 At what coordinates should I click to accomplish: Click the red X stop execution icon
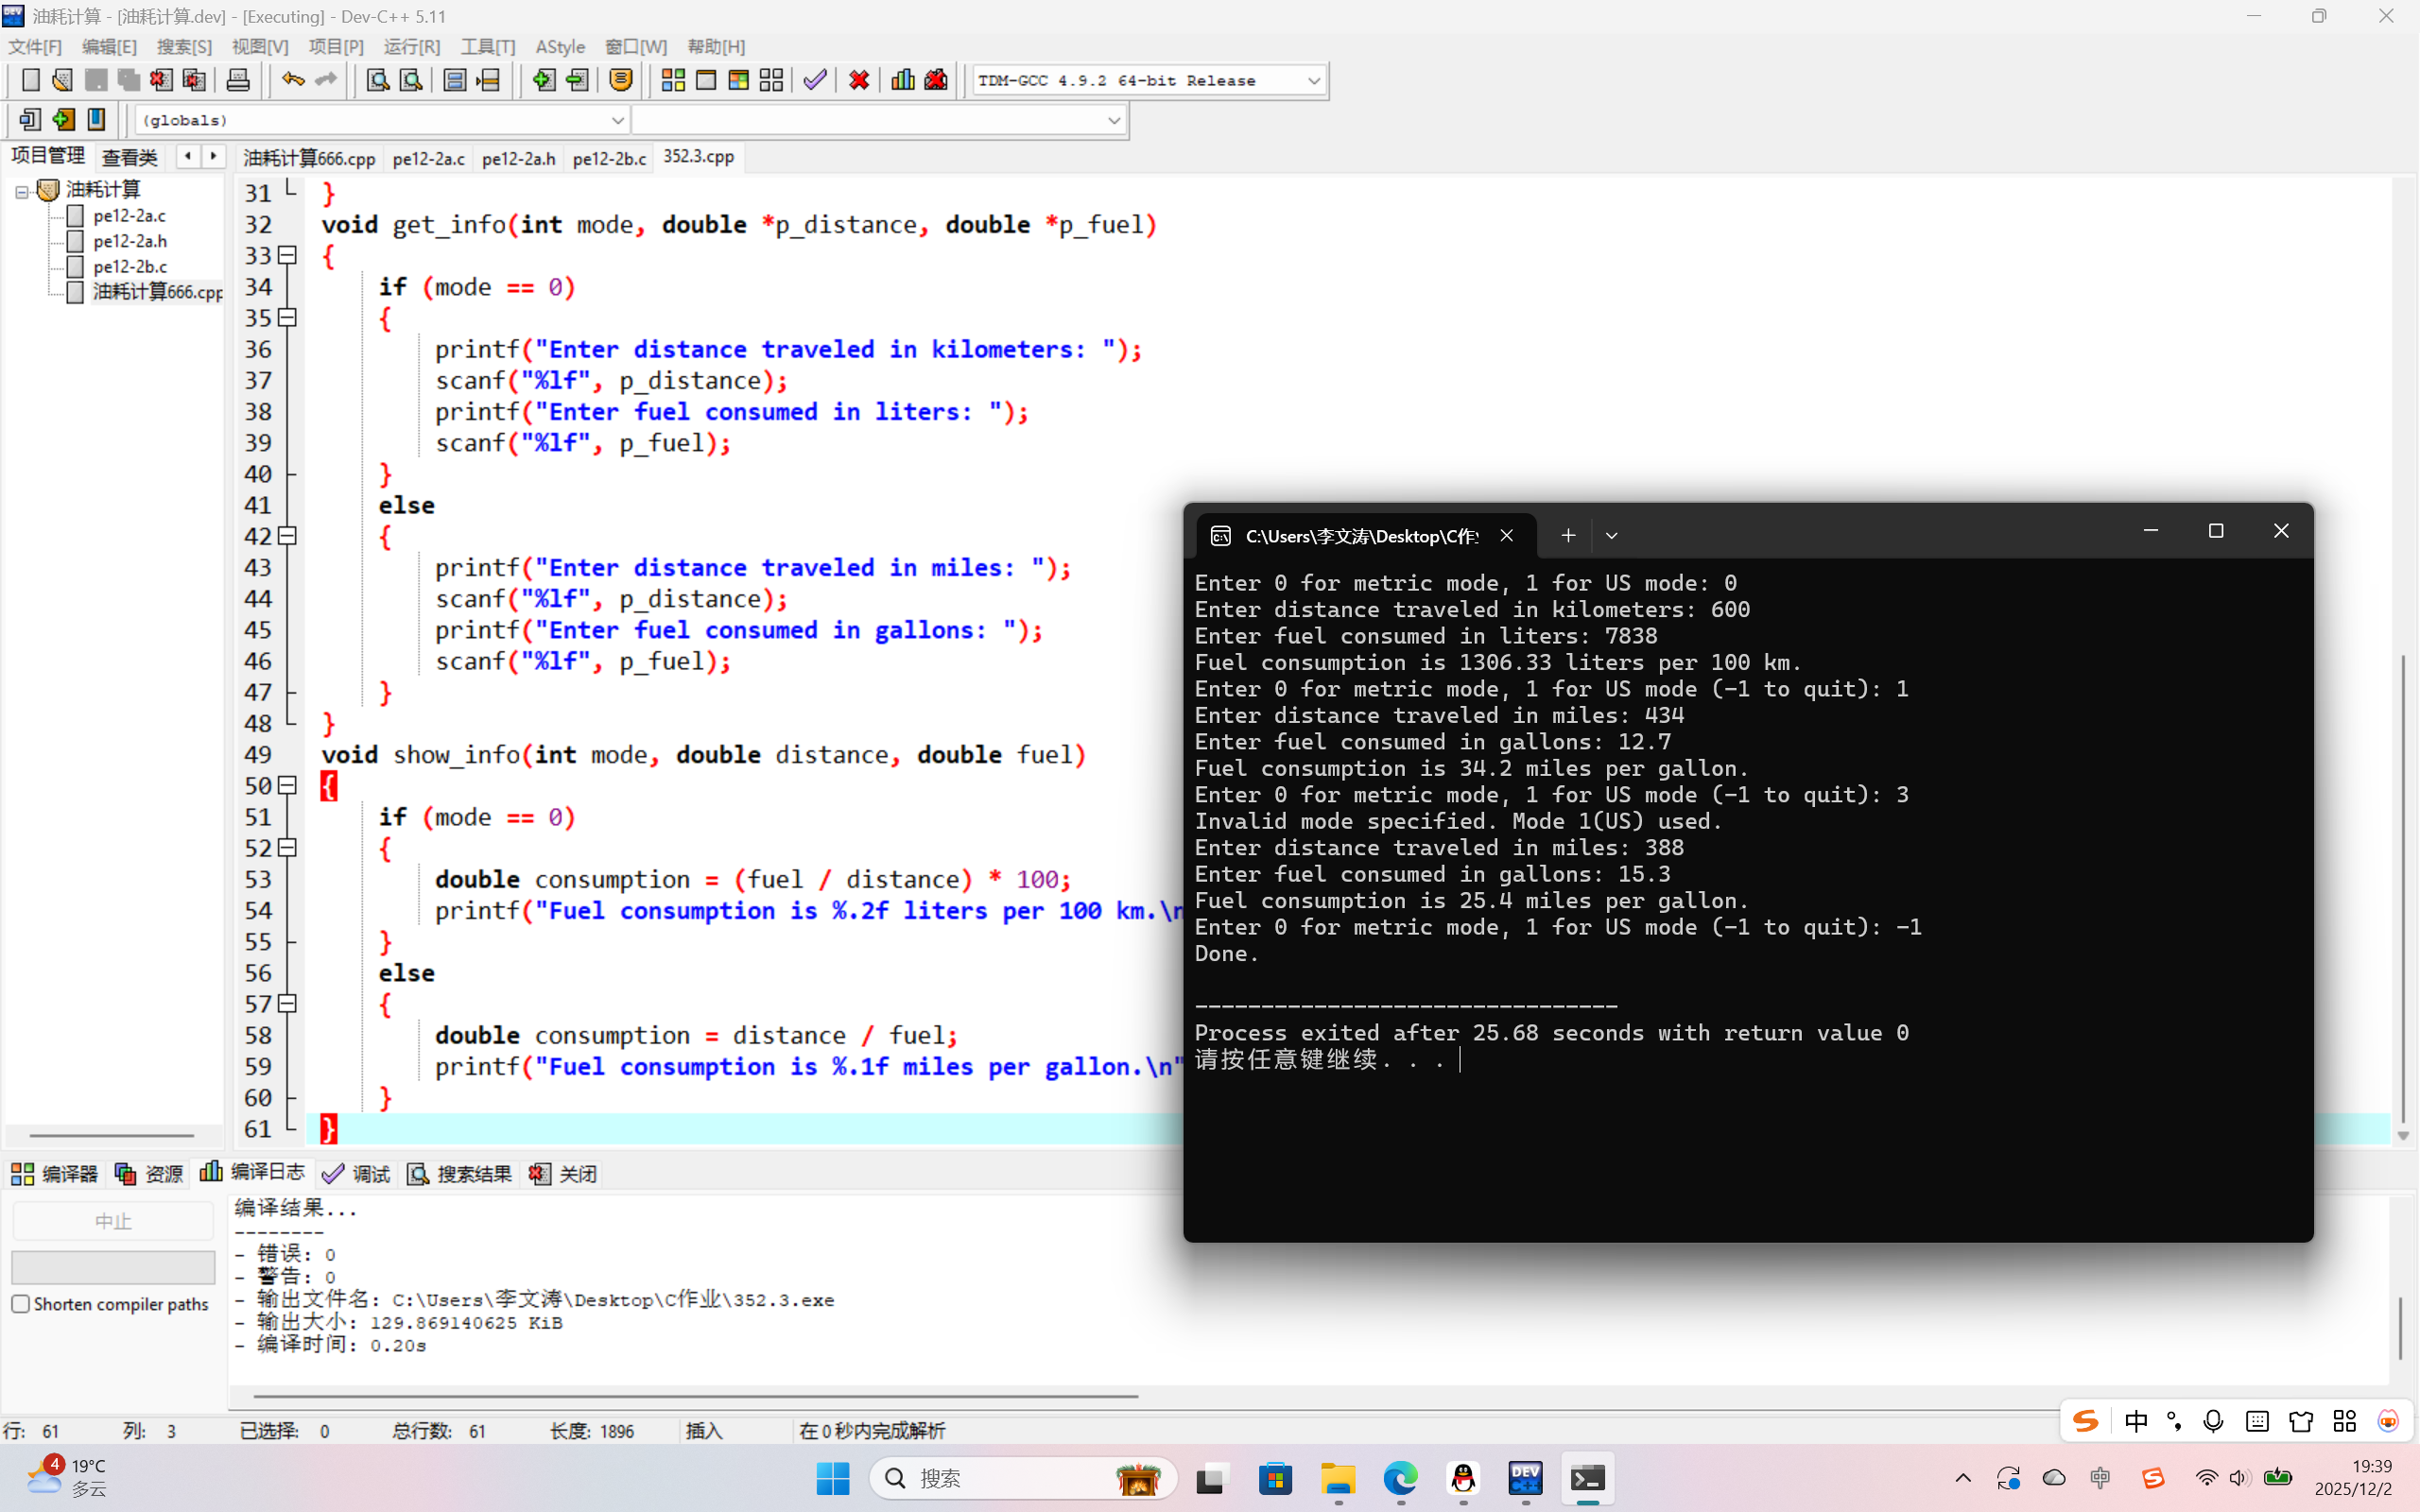point(858,80)
